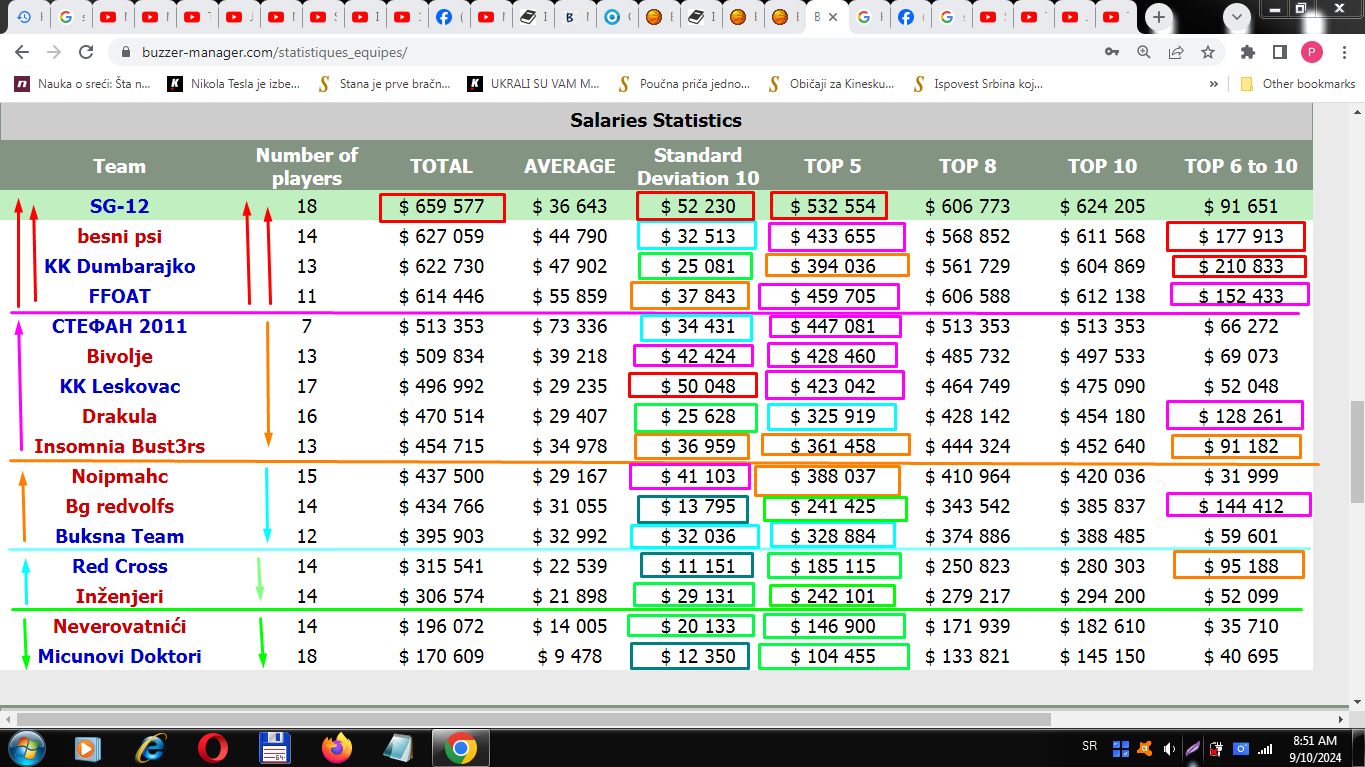1365x767 pixels.
Task: Click the Team column header
Action: point(119,166)
